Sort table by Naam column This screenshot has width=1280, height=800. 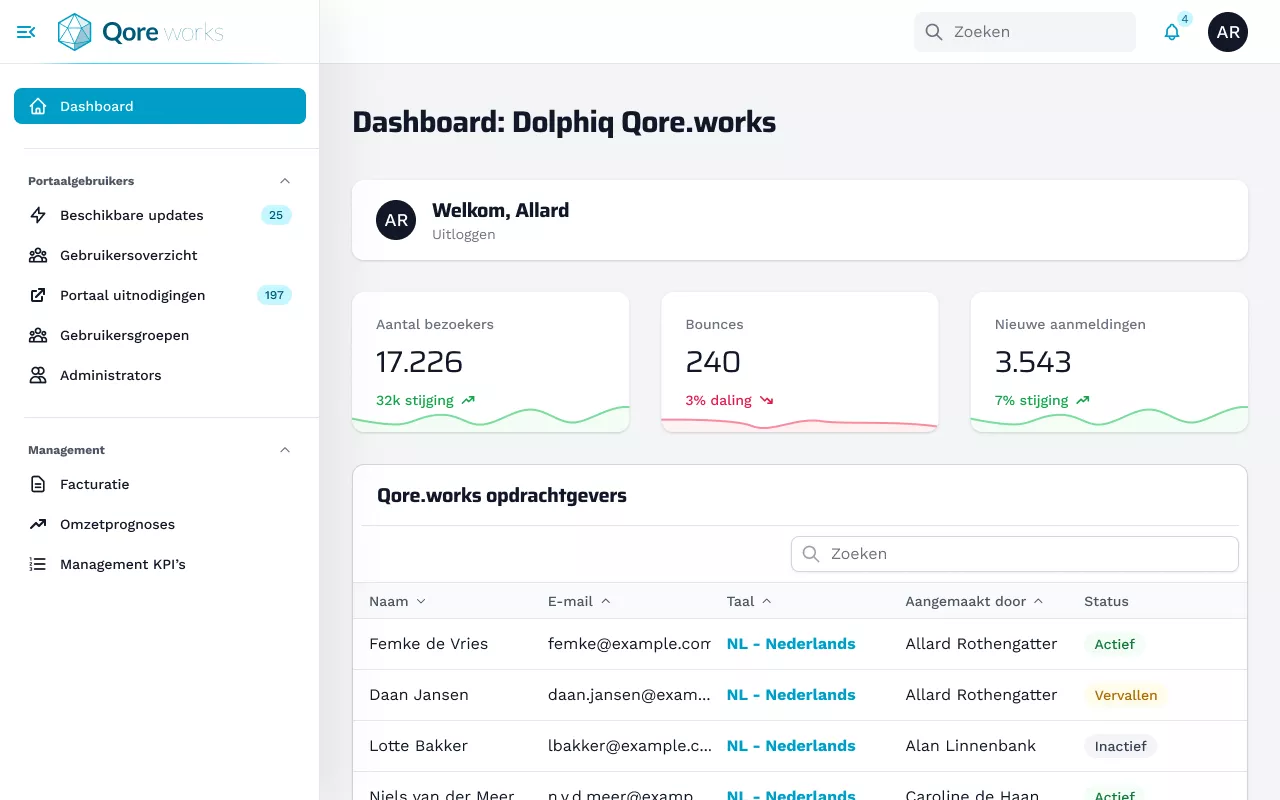coord(397,601)
